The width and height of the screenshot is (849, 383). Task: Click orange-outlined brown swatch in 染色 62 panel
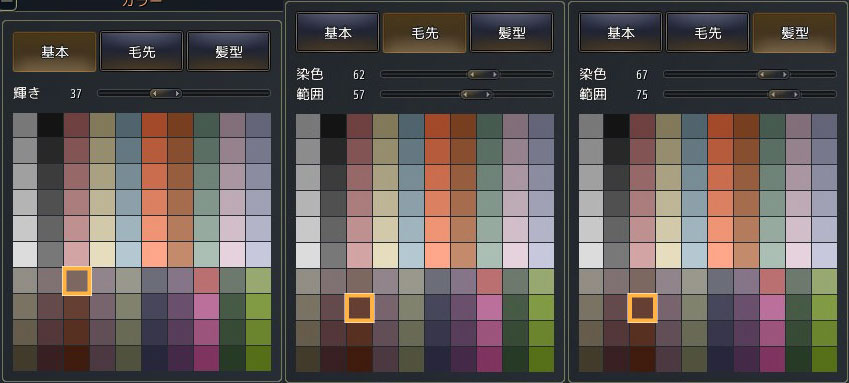click(359, 308)
